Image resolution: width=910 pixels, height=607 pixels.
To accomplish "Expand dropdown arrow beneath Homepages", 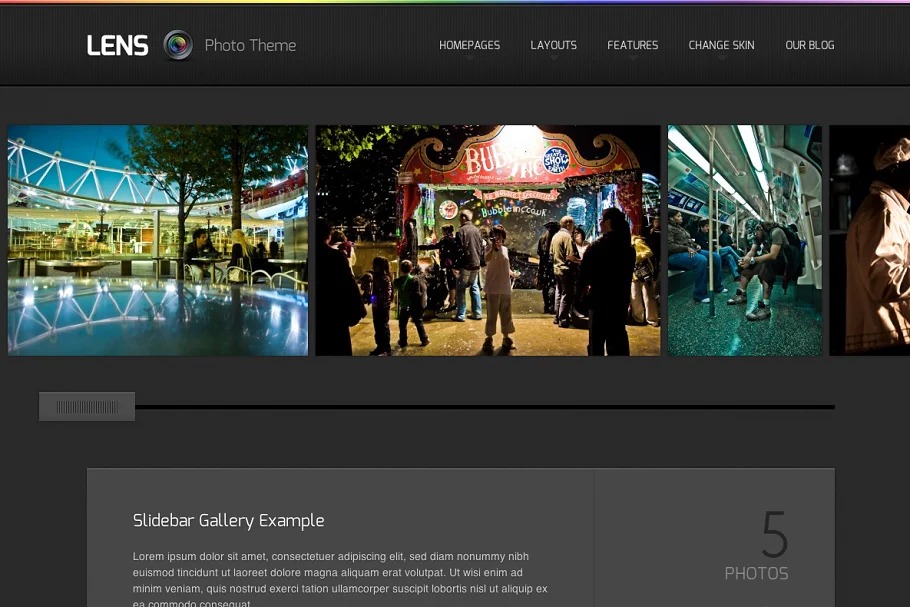I will pyautogui.click(x=469, y=59).
